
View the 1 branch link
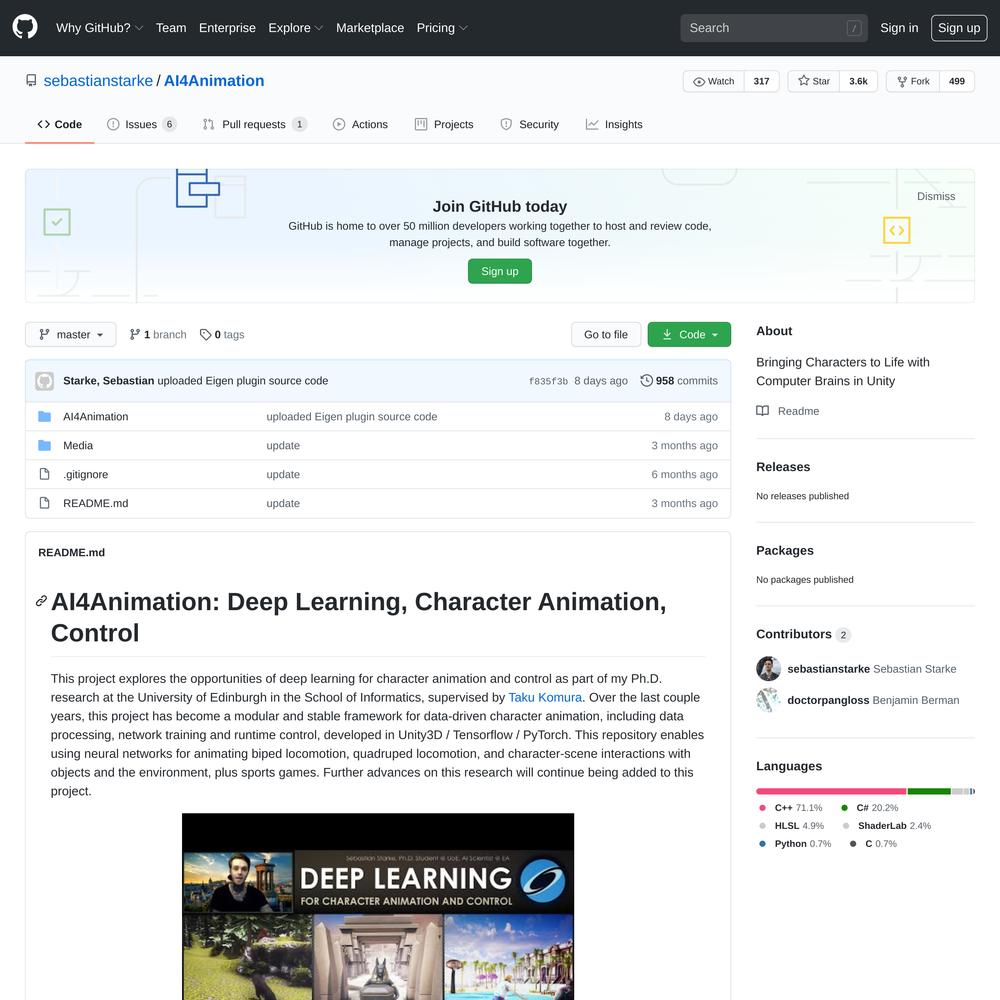(158, 334)
